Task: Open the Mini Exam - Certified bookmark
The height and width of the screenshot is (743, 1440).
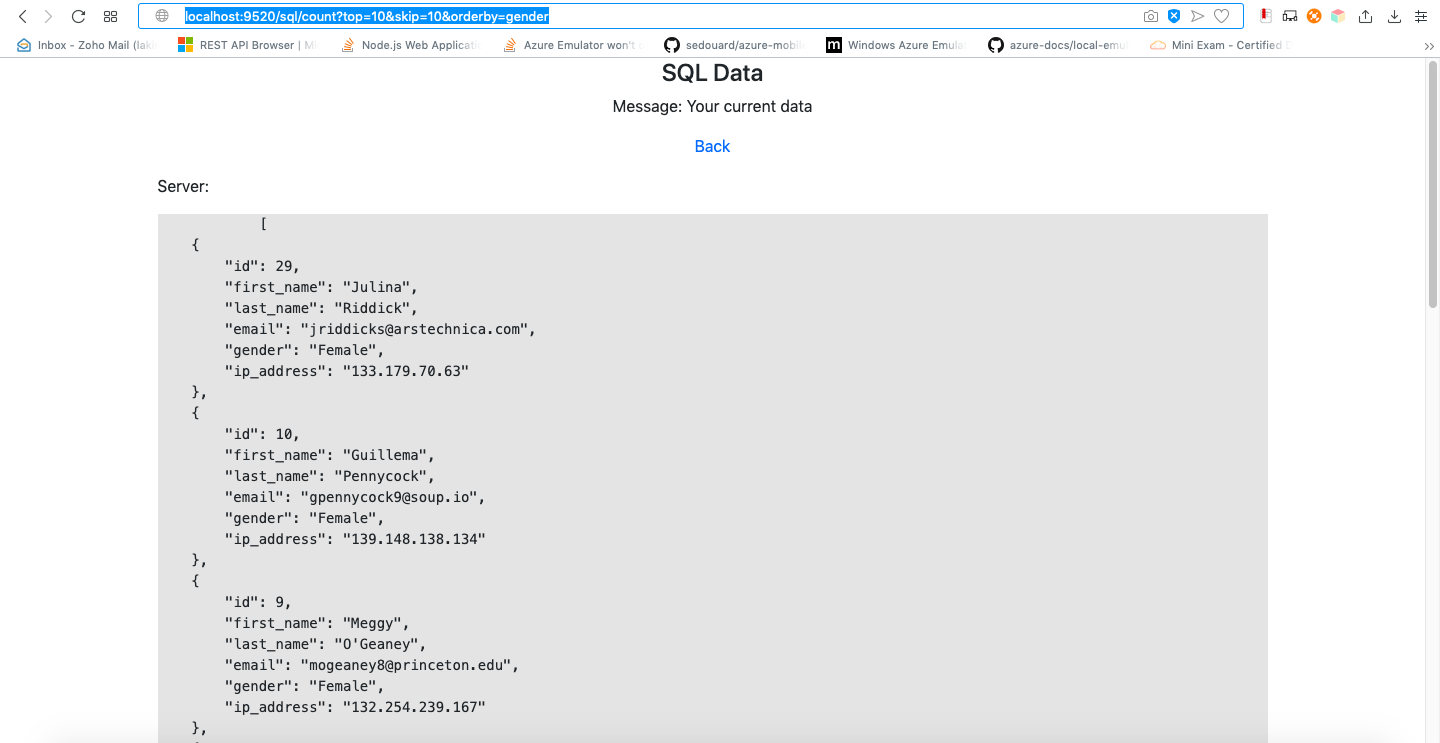Action: [1221, 45]
